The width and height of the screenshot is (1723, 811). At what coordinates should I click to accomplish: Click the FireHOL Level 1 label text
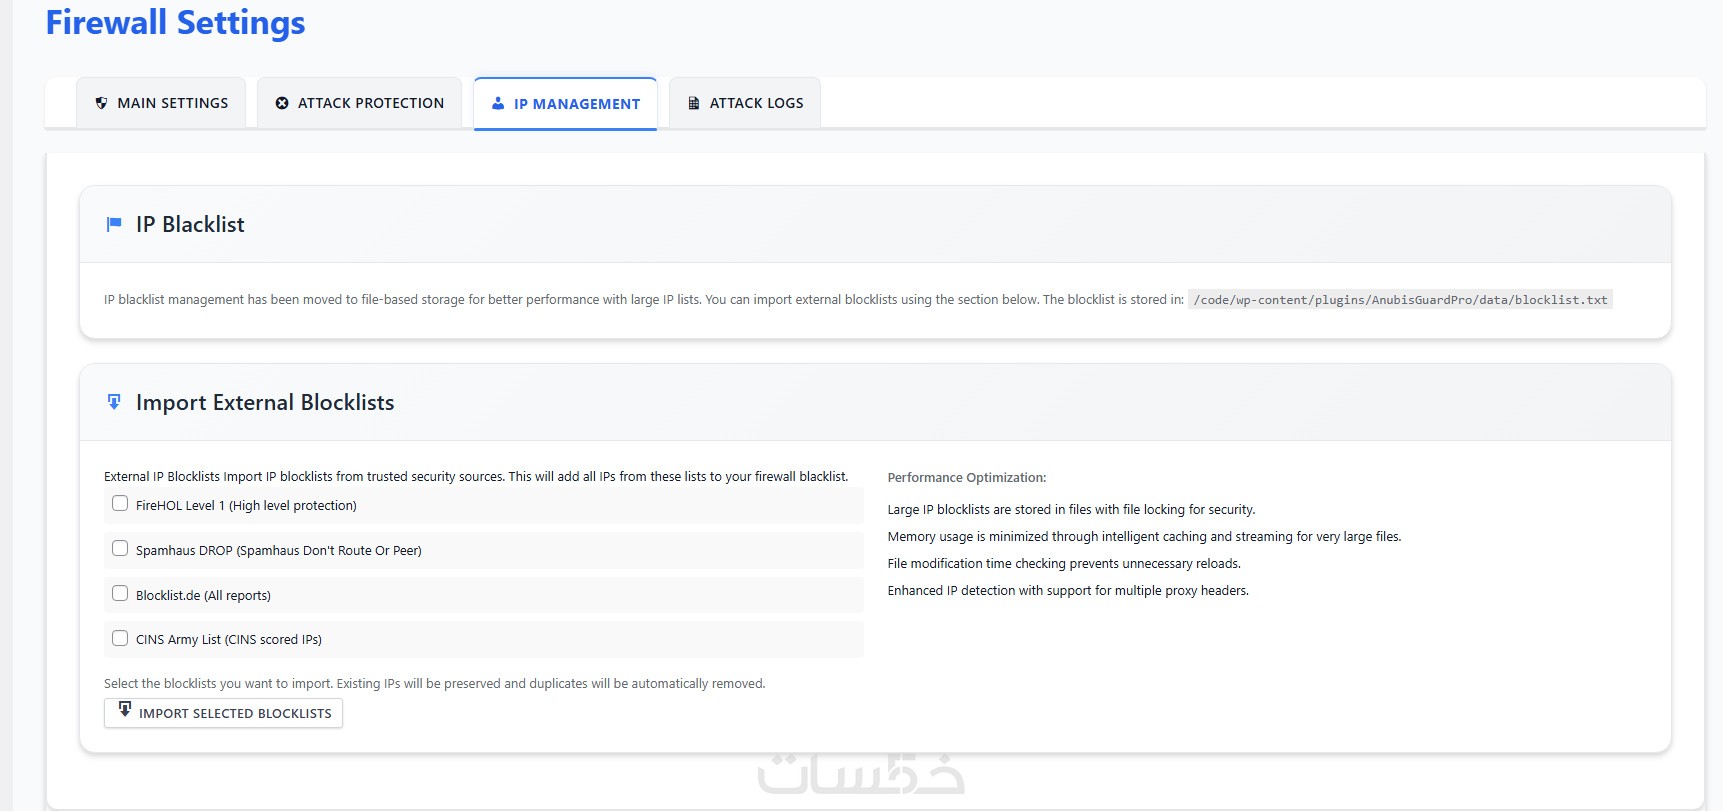[x=246, y=506]
